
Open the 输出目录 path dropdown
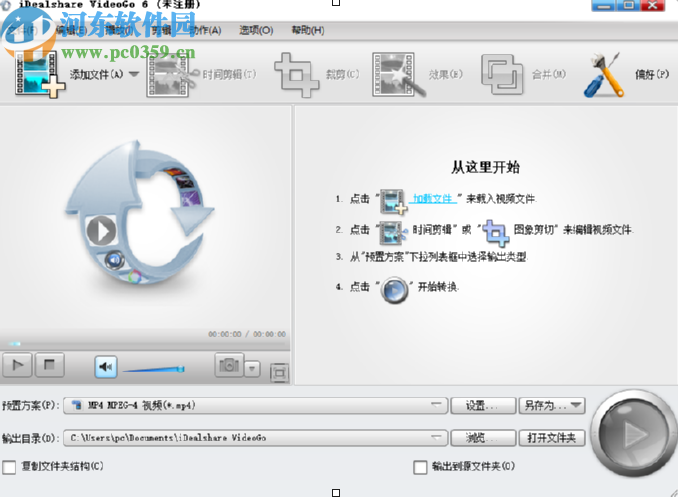(256, 438)
